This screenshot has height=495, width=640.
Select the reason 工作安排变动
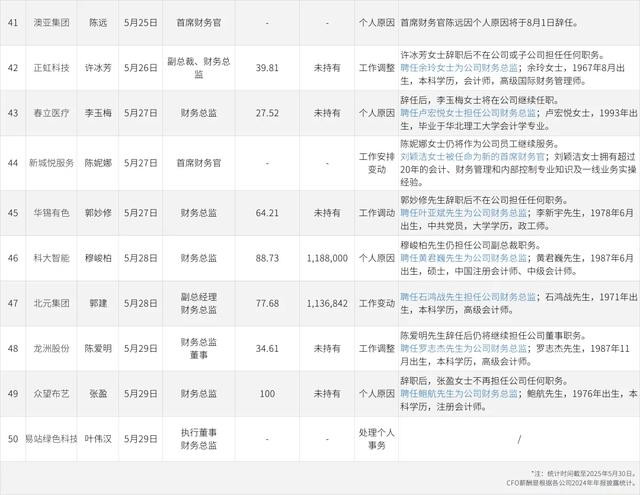tap(377, 163)
